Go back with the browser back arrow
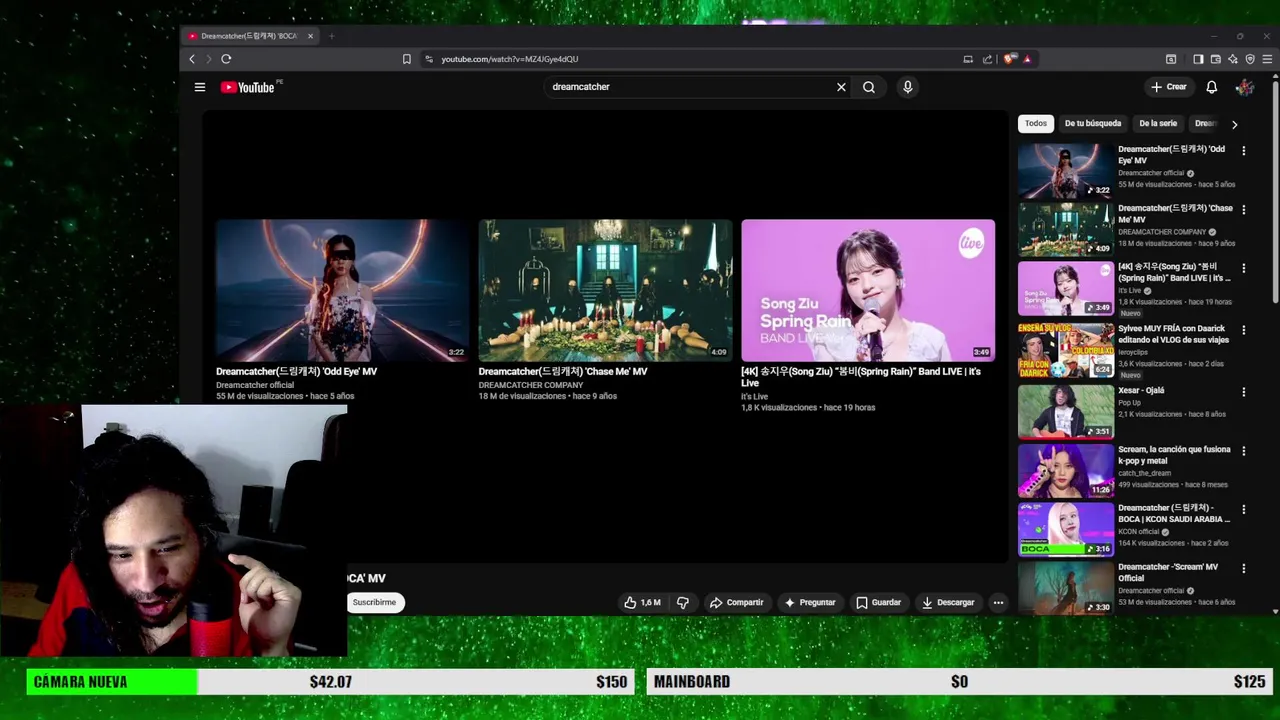 pyautogui.click(x=192, y=59)
